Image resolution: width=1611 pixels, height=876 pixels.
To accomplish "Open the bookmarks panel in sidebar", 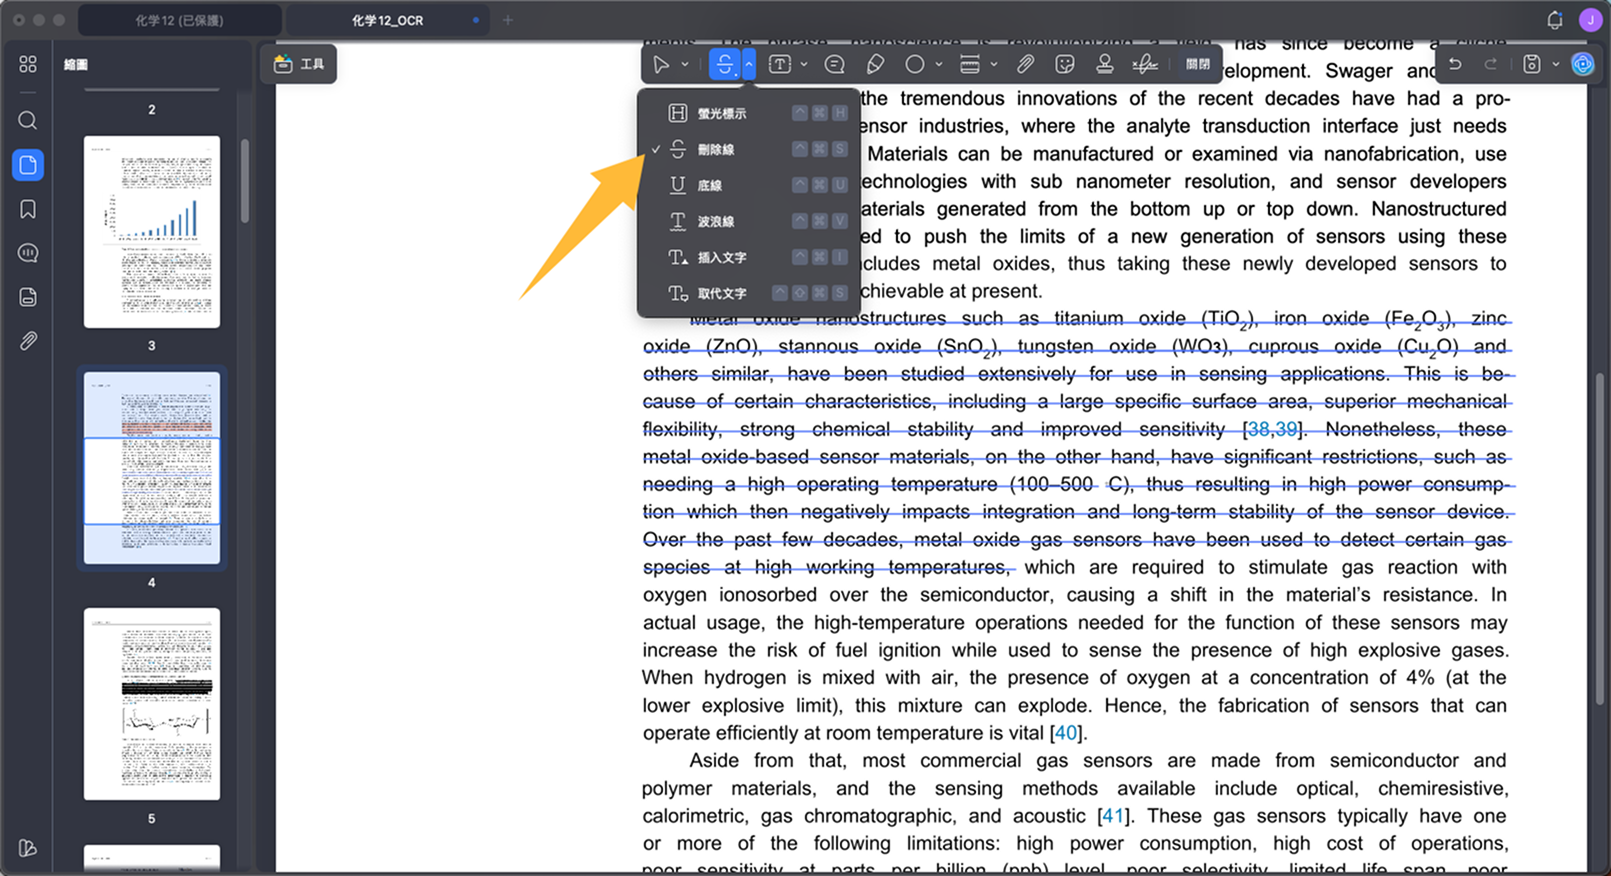I will 28,209.
